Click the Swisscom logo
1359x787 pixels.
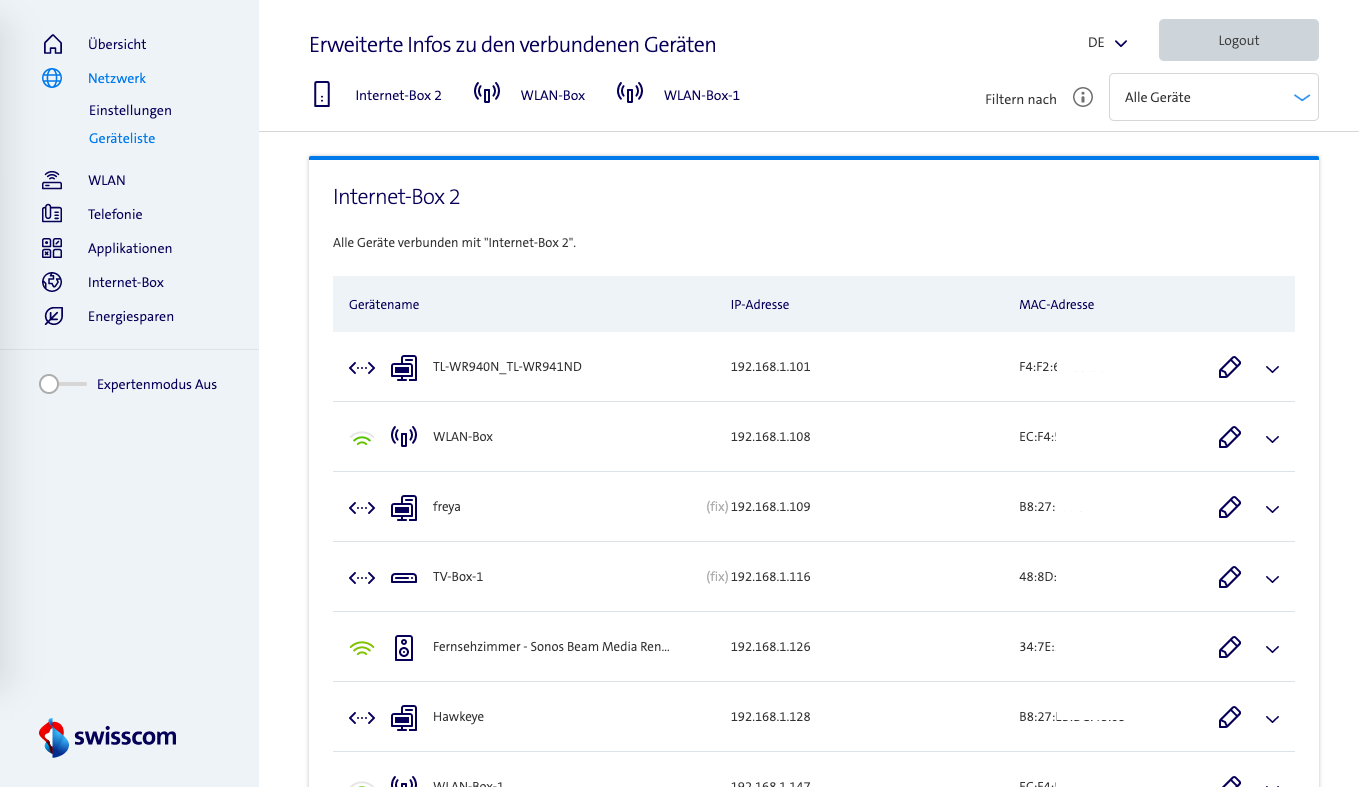click(x=107, y=738)
